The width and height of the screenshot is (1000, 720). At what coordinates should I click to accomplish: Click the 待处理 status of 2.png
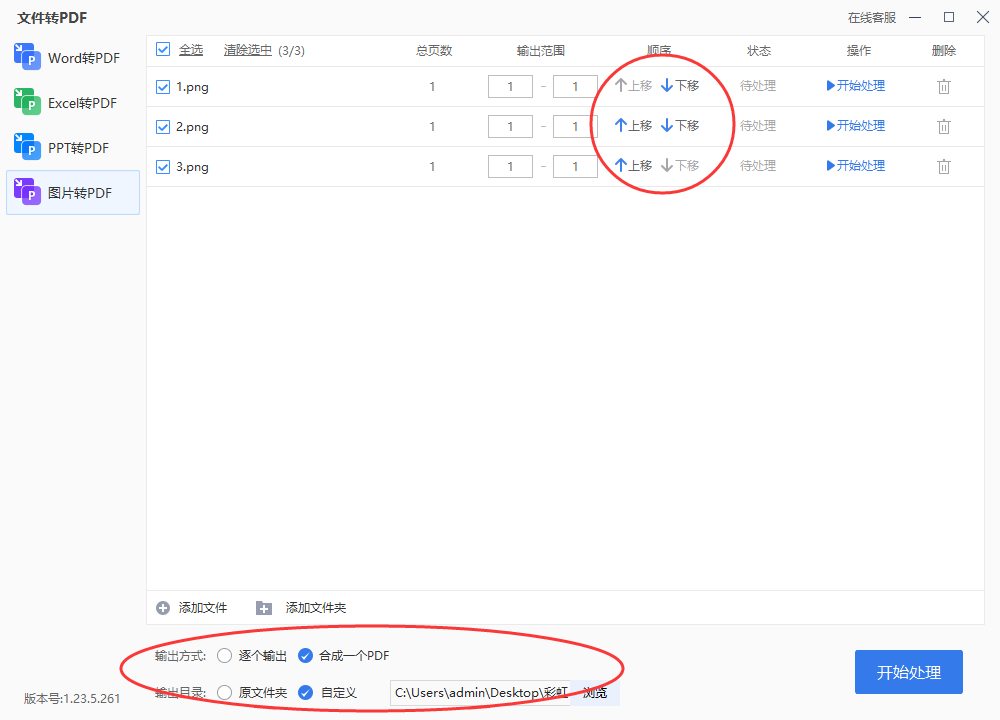coord(758,126)
